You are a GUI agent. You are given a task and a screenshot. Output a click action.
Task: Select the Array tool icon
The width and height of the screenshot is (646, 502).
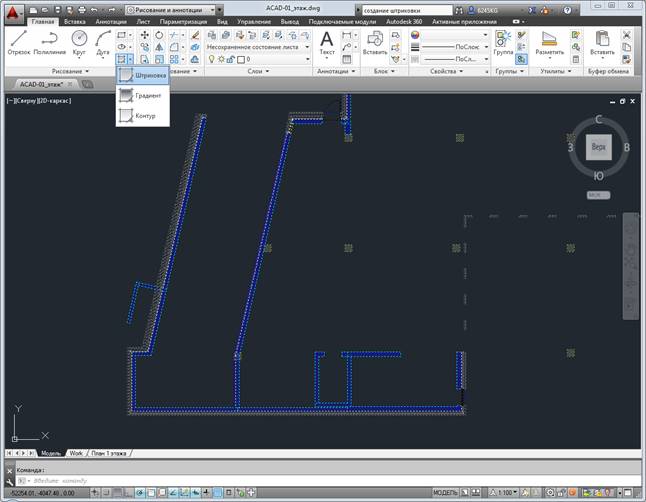pyautogui.click(x=174, y=59)
